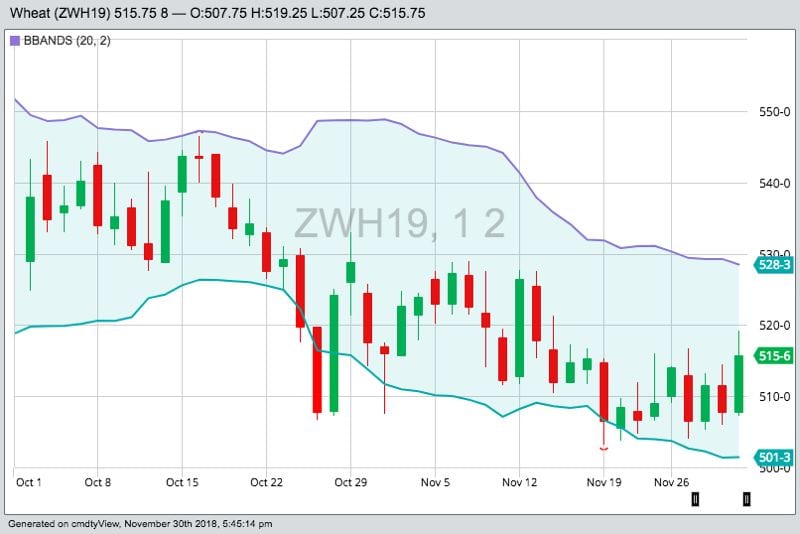
Task: Click the 528-3 upper band price tag
Action: click(x=773, y=265)
